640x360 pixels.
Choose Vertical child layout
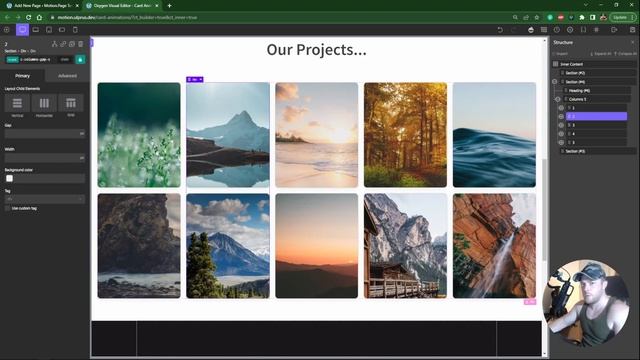pos(17,103)
